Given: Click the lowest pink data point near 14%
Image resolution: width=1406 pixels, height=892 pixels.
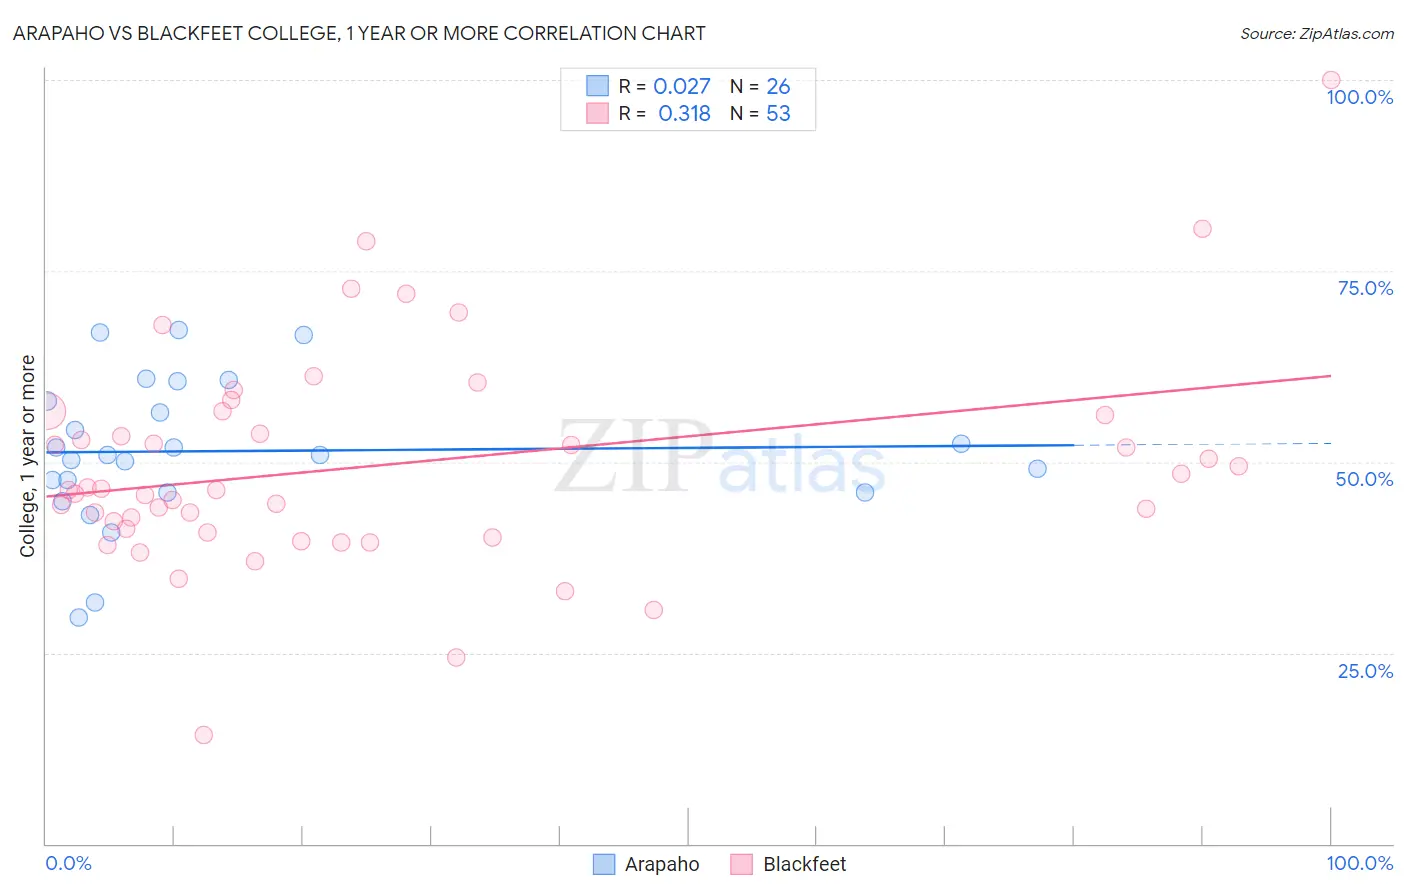Looking at the screenshot, I should 204,735.
